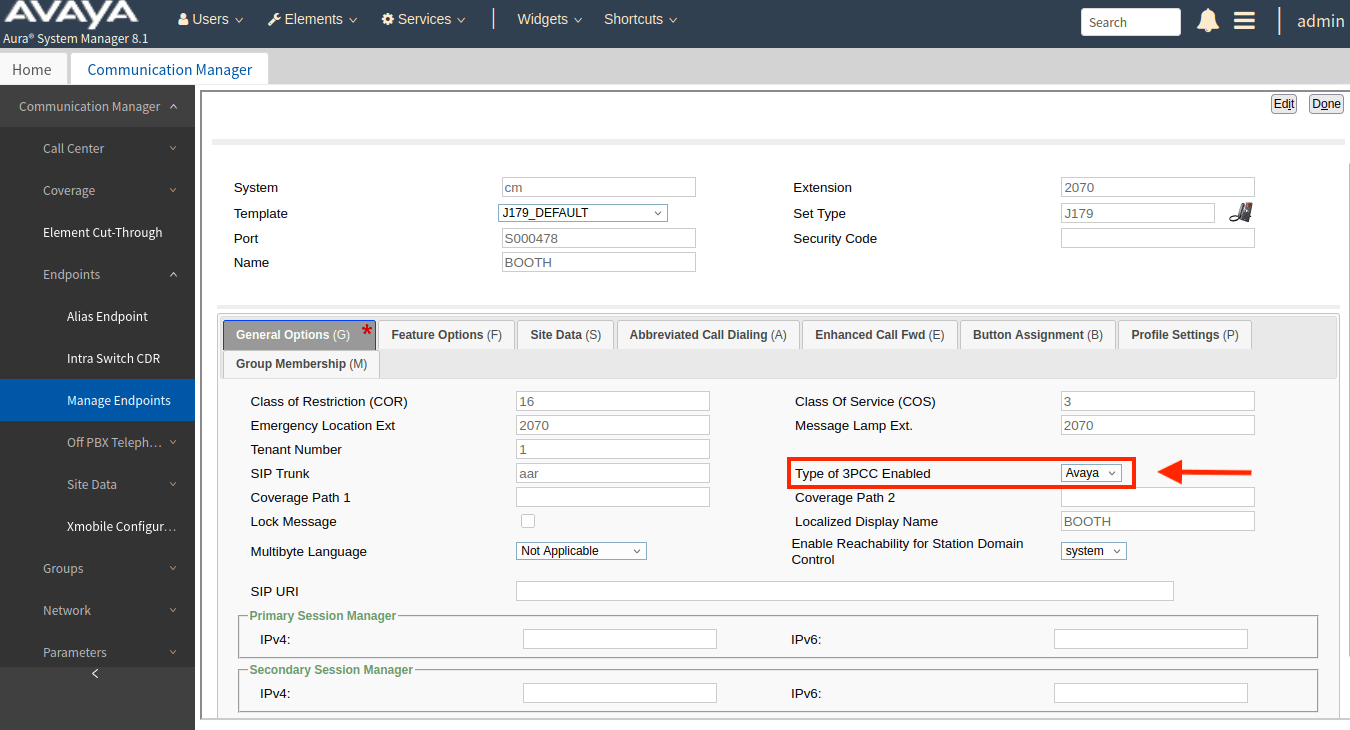Image resolution: width=1350 pixels, height=730 pixels.
Task: Open the General Options (G) tab
Action: pos(298,335)
